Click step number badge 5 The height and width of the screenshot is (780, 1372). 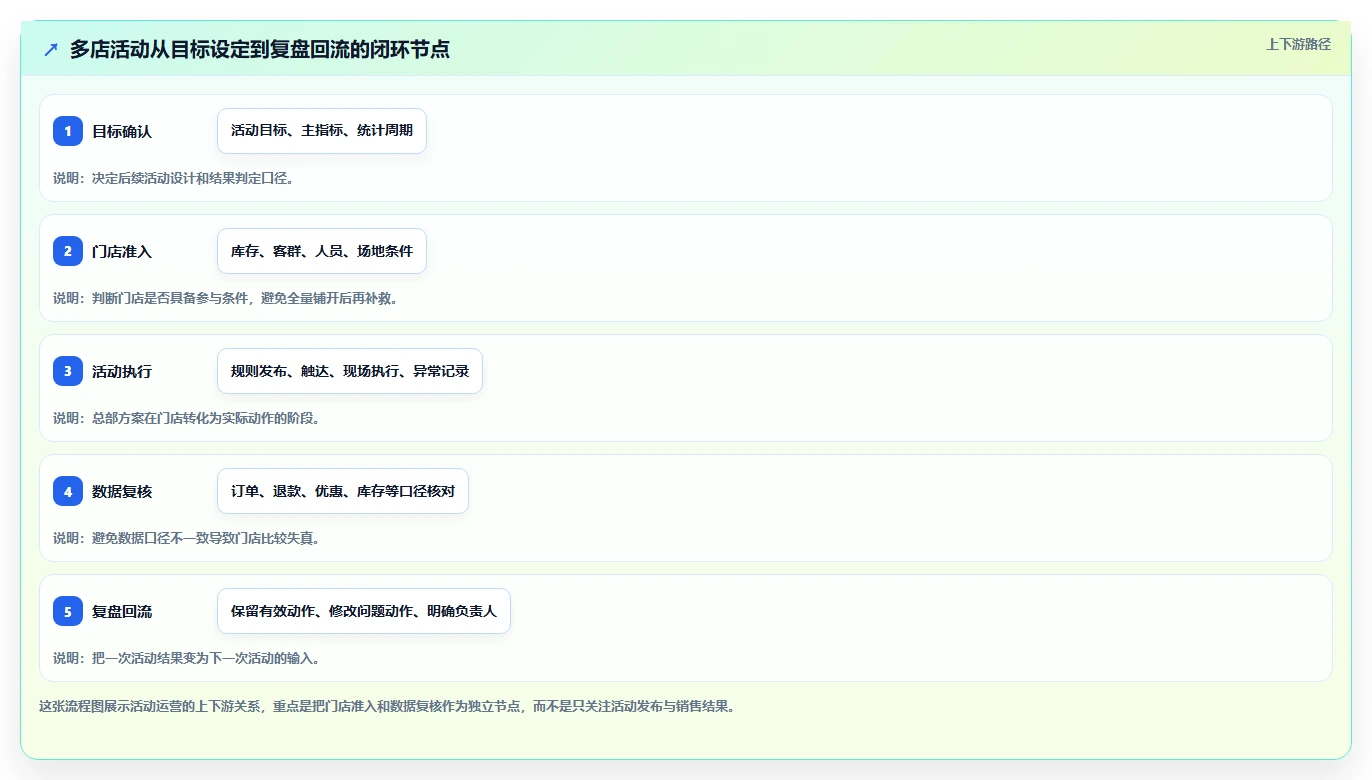(x=68, y=611)
